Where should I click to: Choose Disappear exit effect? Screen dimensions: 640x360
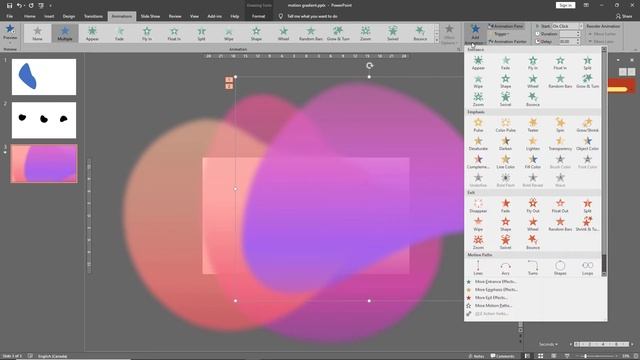coord(478,206)
